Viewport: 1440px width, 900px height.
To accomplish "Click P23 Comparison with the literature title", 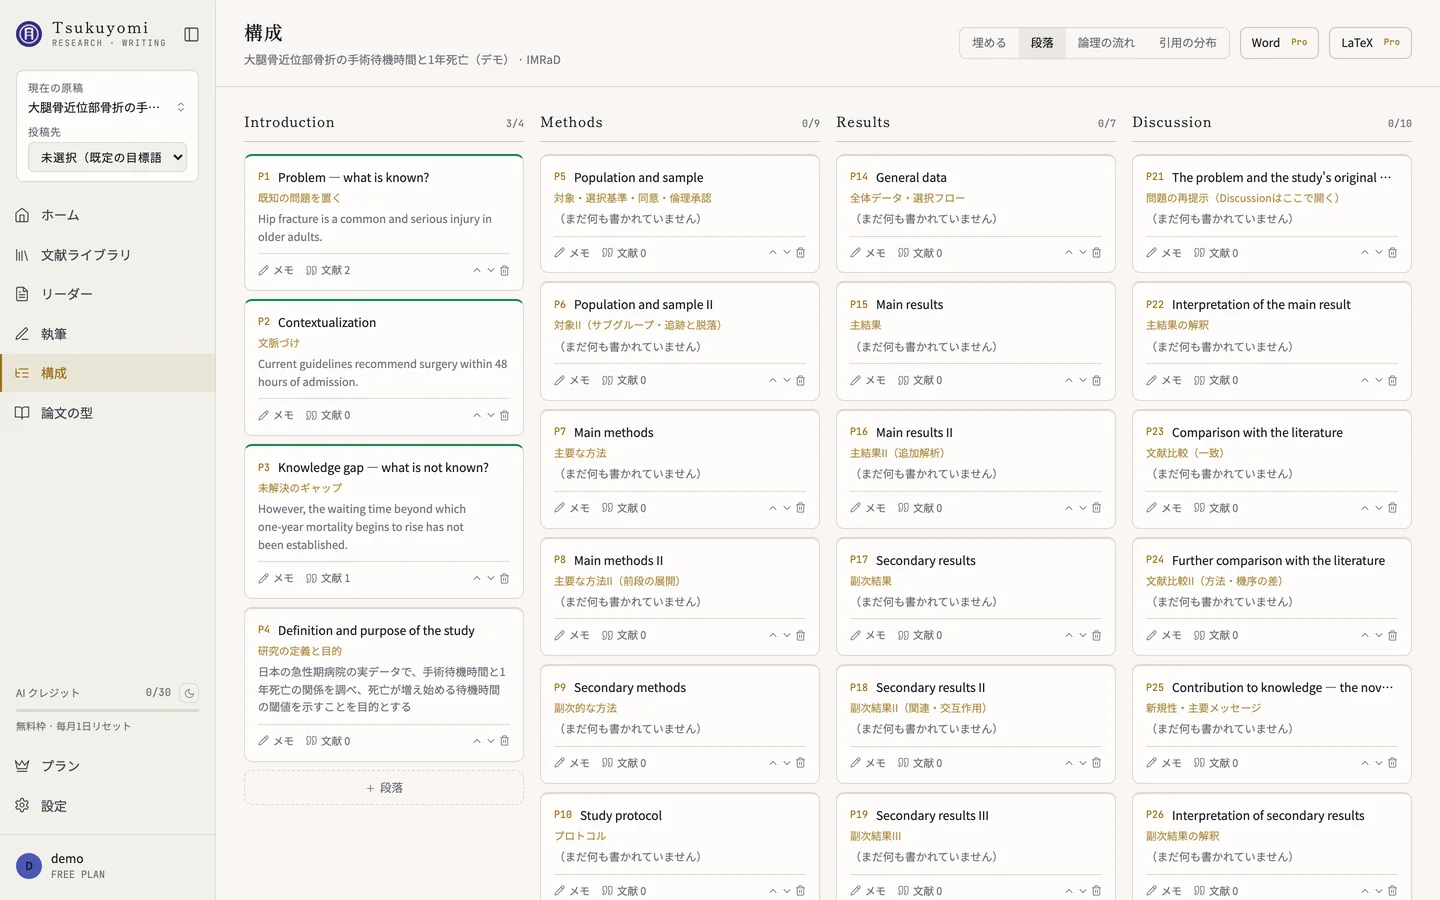I will click(x=1257, y=433).
